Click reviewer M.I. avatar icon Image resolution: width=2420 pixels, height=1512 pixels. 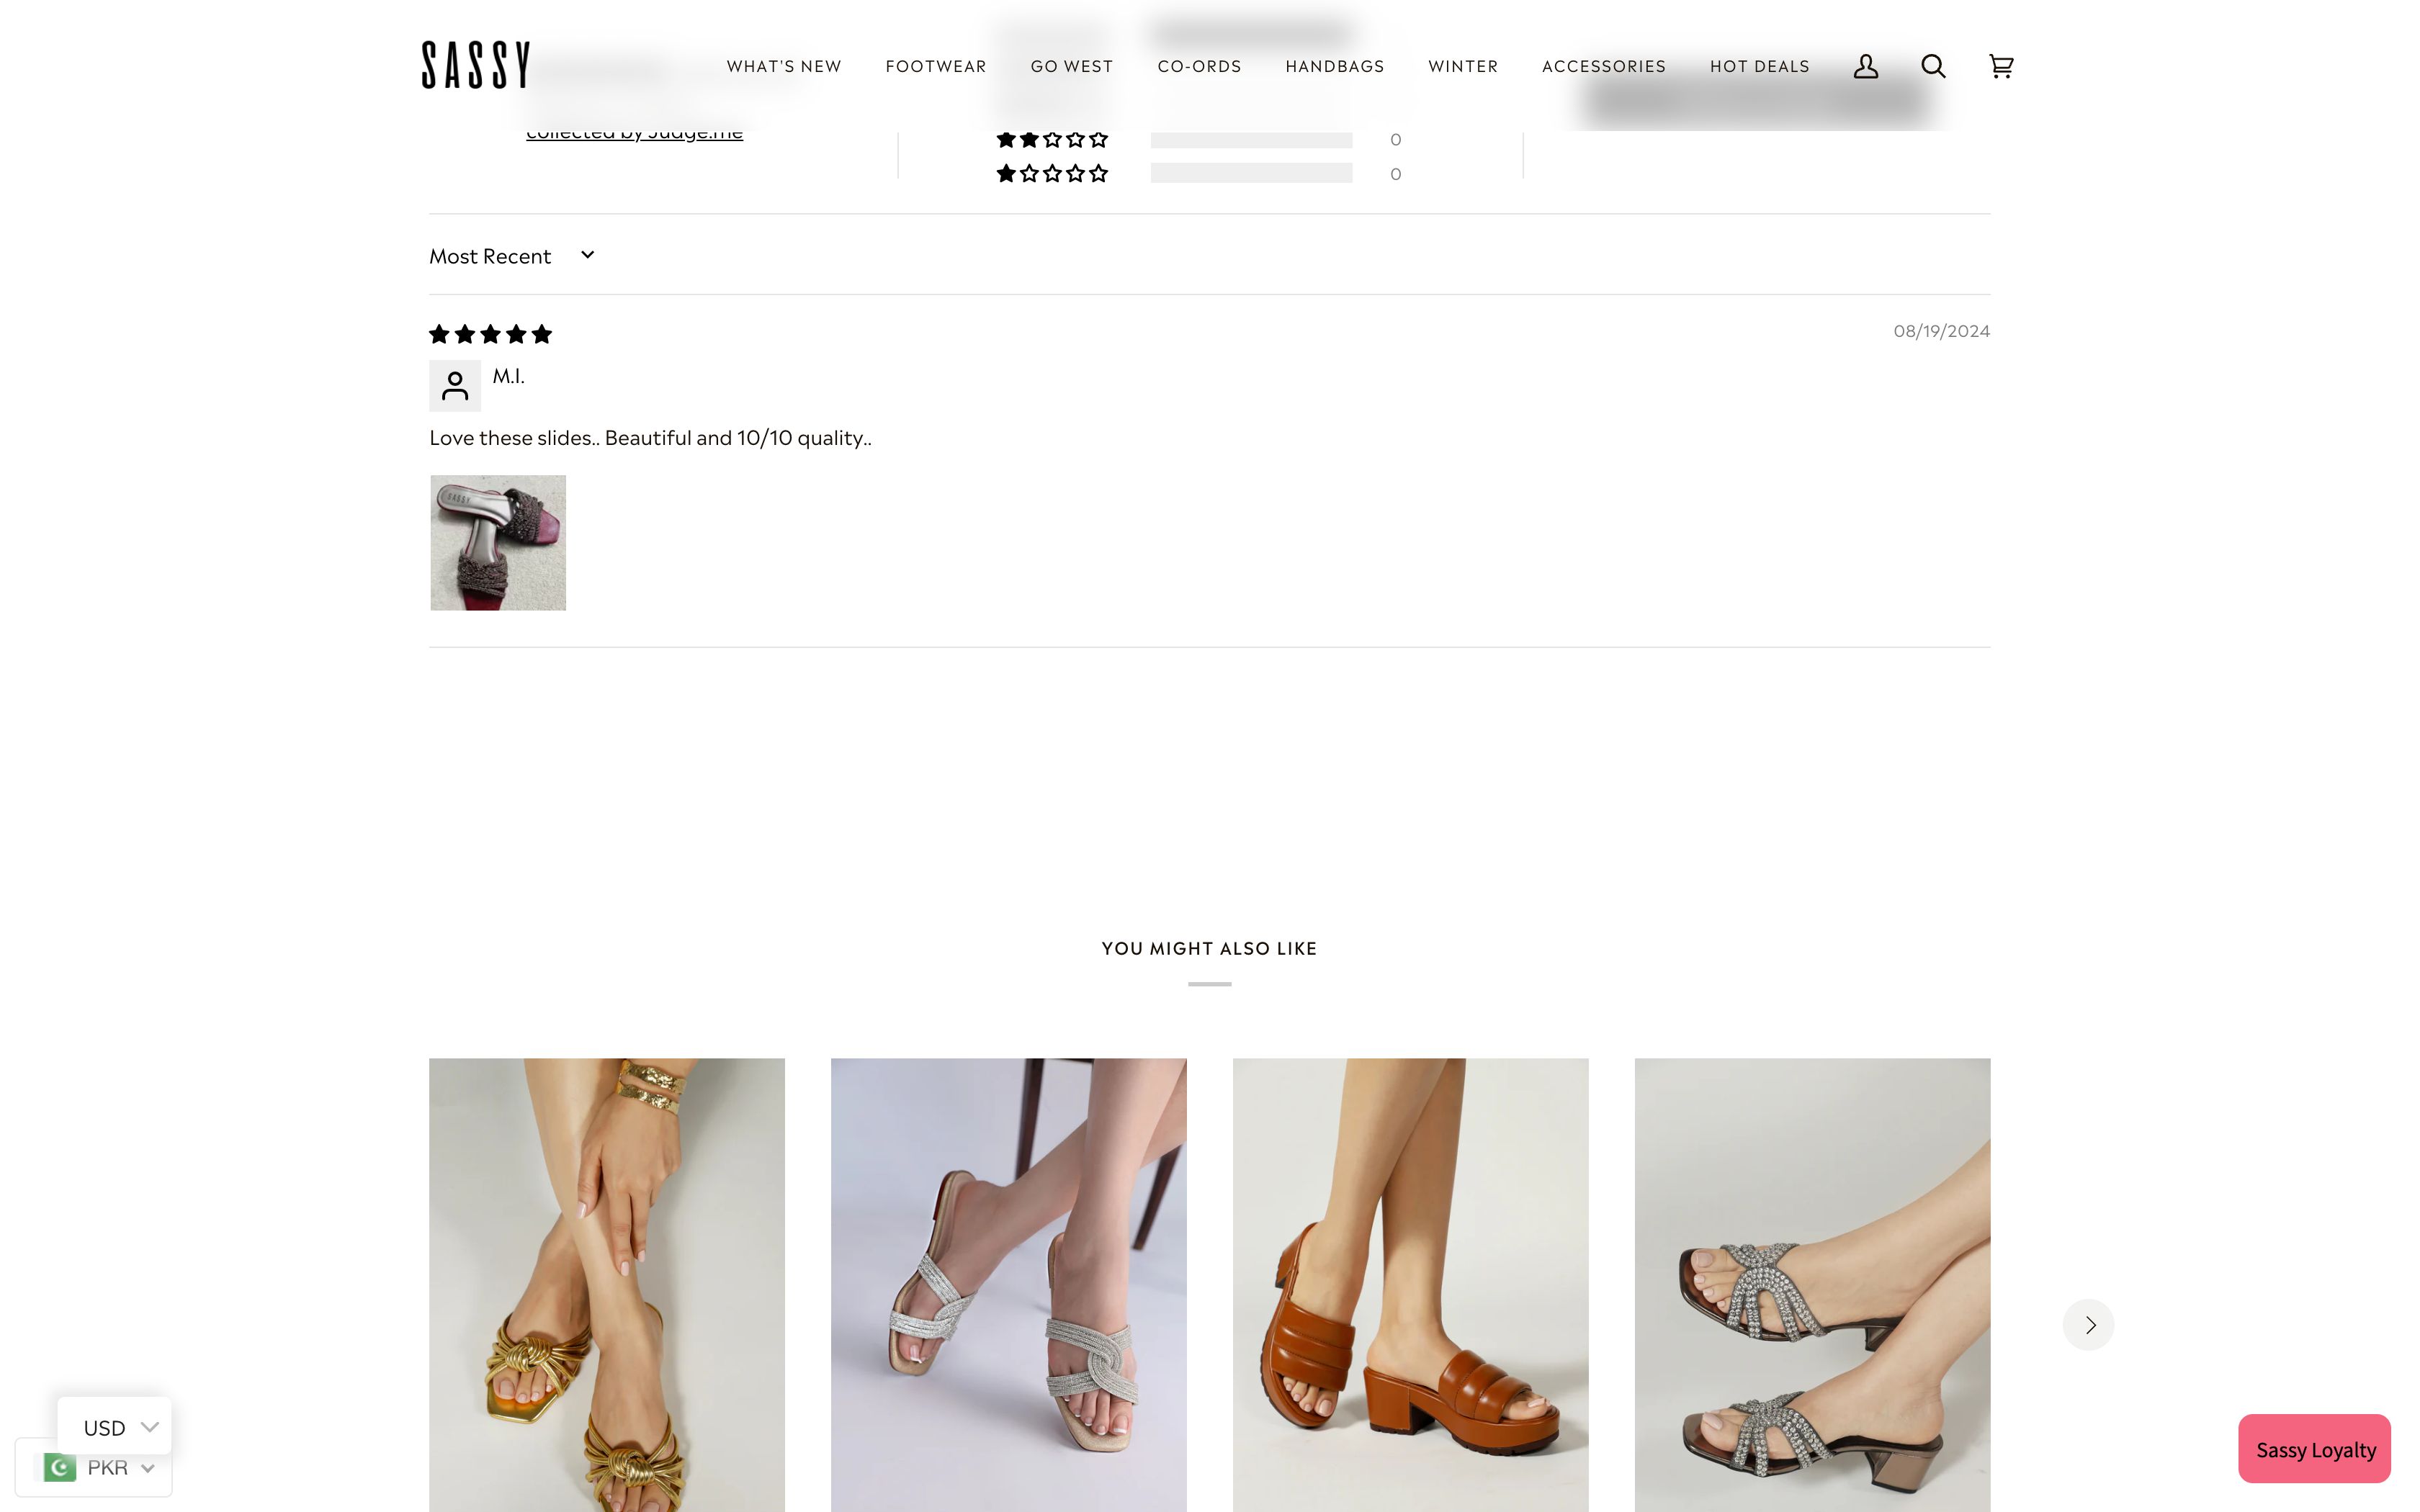click(x=455, y=386)
